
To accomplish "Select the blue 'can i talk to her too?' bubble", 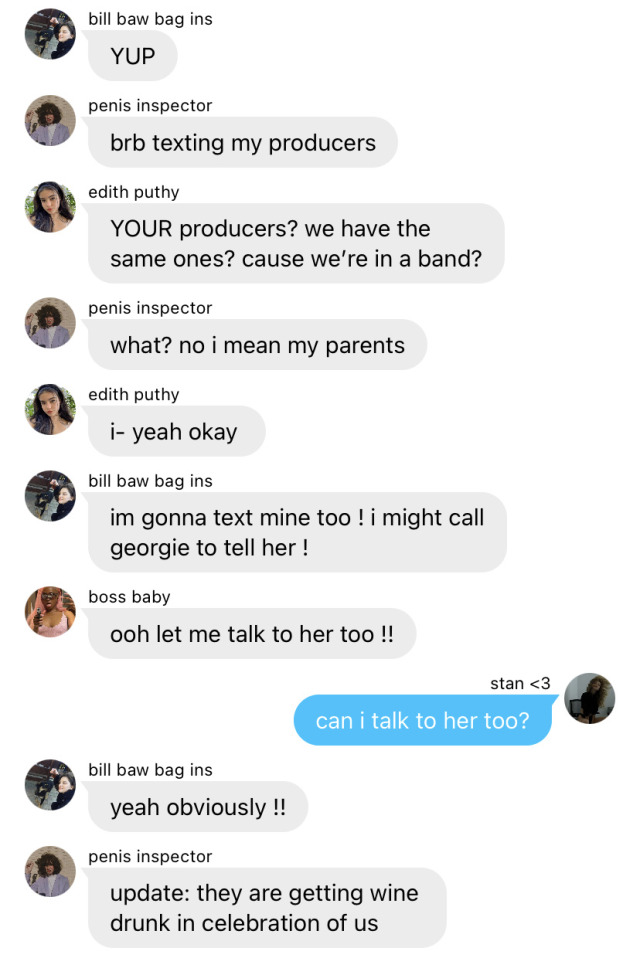I will [x=423, y=720].
